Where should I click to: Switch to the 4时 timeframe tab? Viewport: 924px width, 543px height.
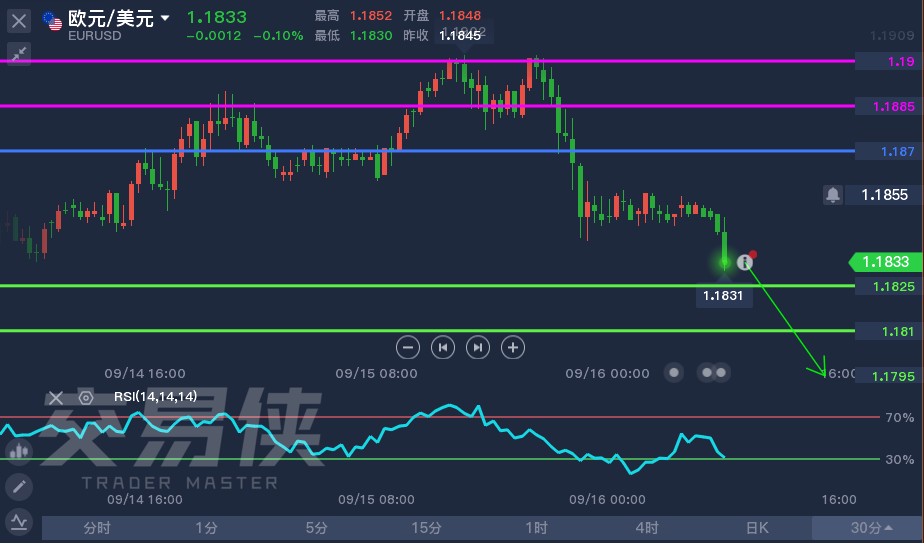click(x=647, y=528)
